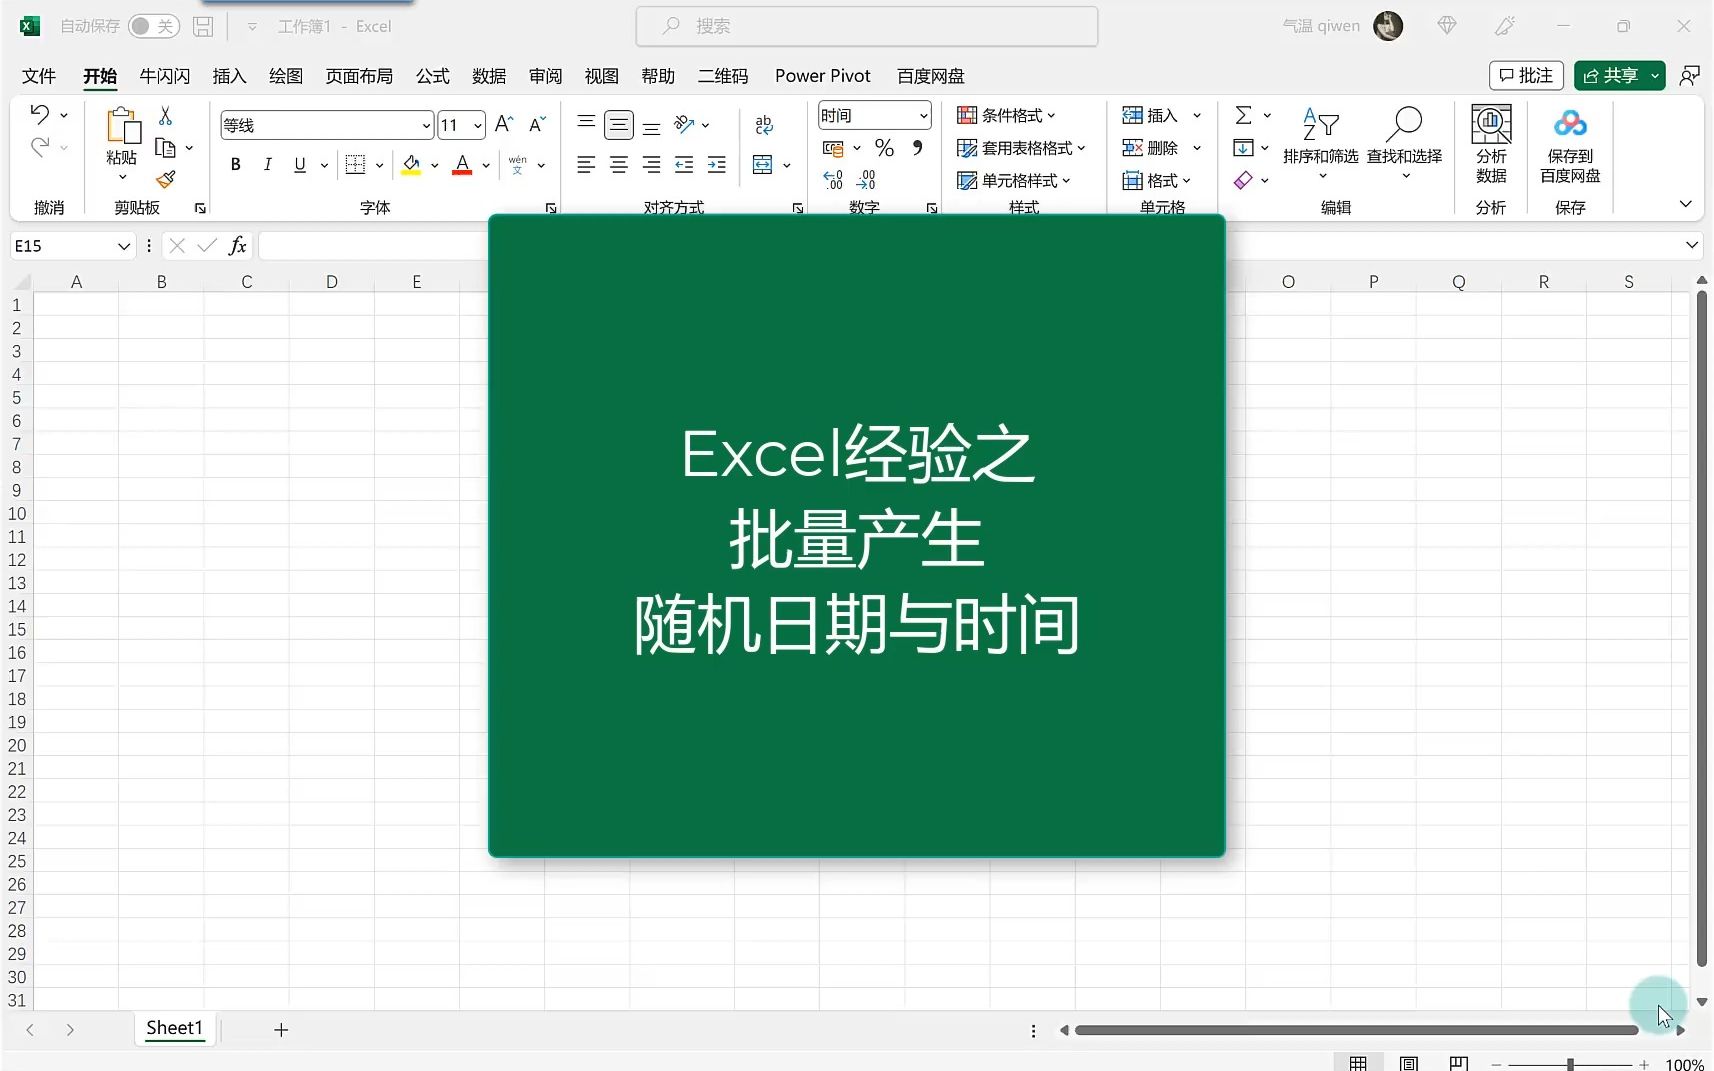
Task: Apply percent number format
Action: coord(883,147)
